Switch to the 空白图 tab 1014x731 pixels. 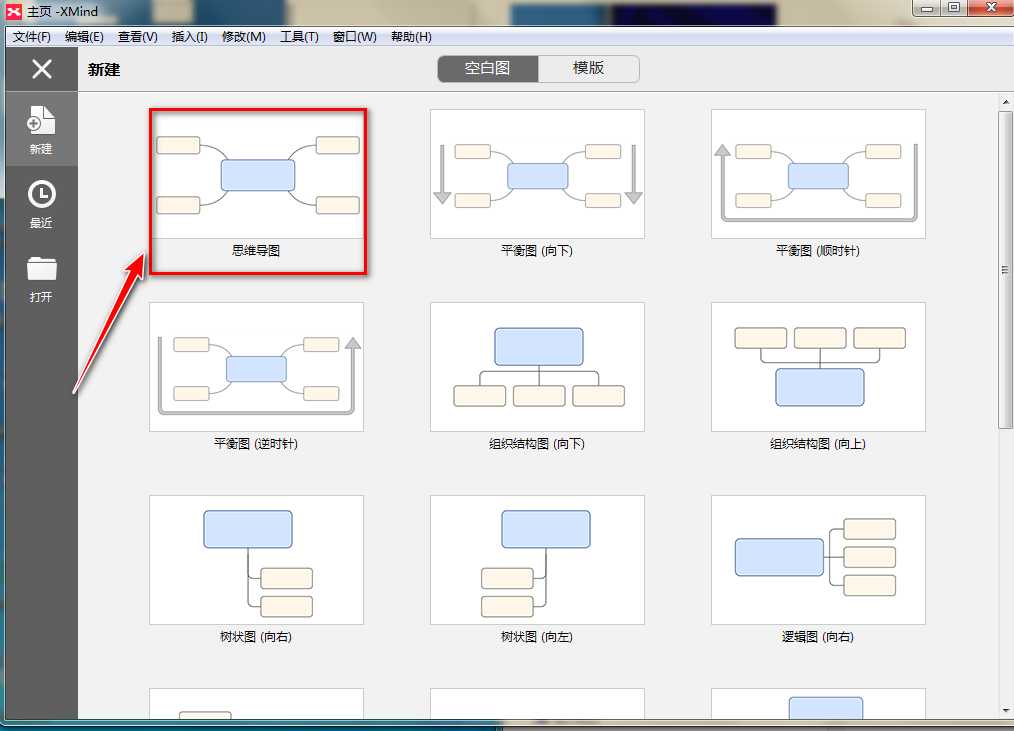tap(488, 69)
